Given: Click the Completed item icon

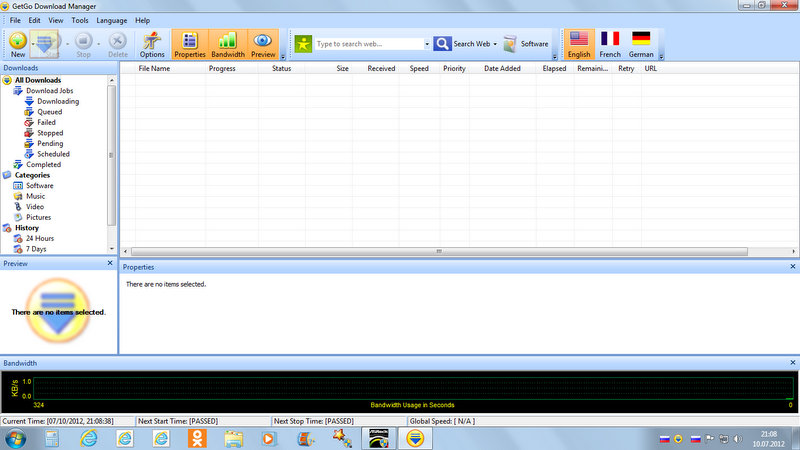Looking at the screenshot, I should pos(18,164).
